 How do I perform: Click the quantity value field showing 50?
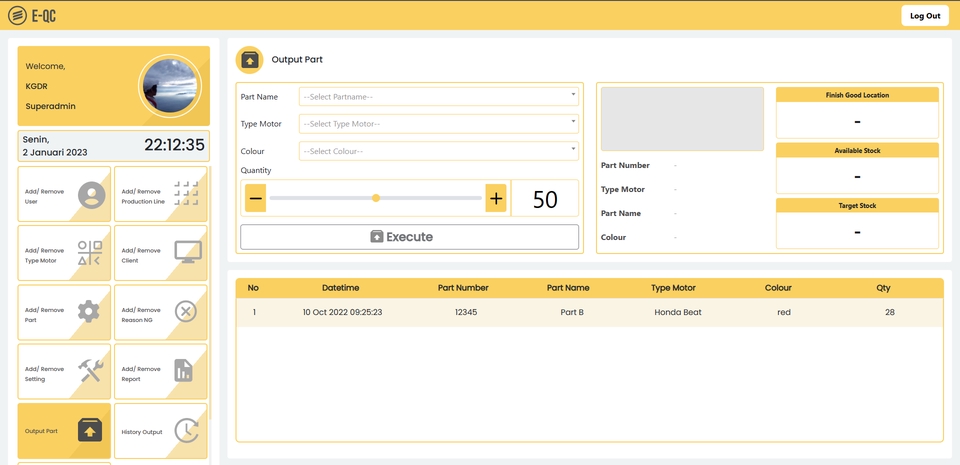tap(545, 198)
